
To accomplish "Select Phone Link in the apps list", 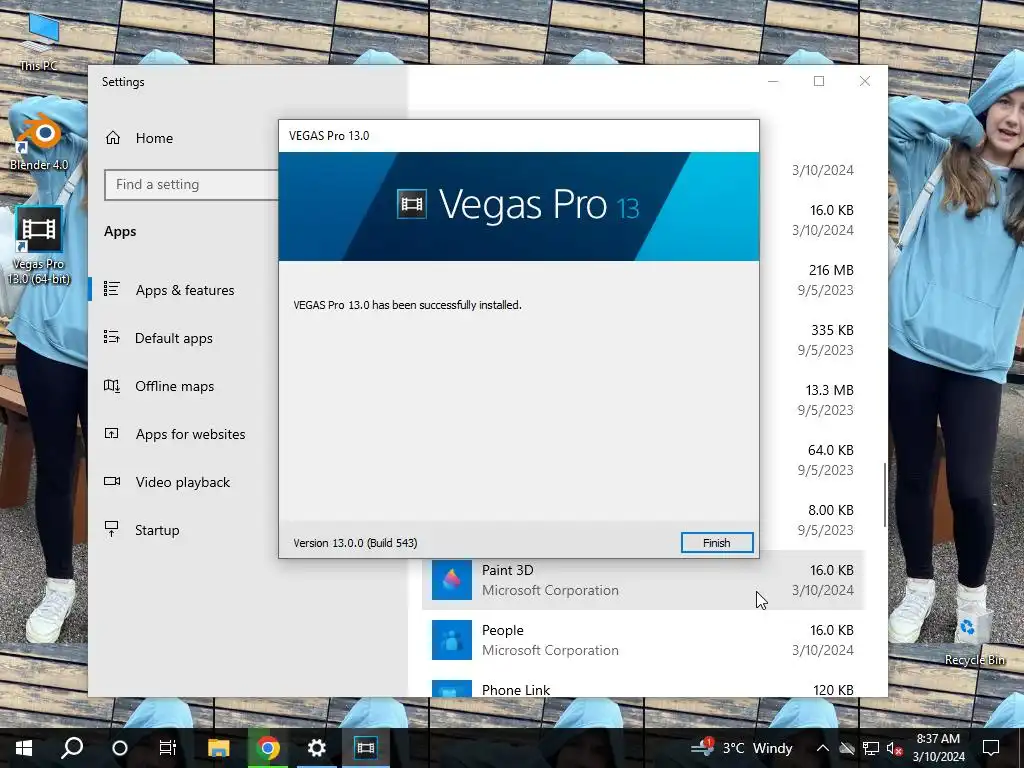I will (644, 686).
